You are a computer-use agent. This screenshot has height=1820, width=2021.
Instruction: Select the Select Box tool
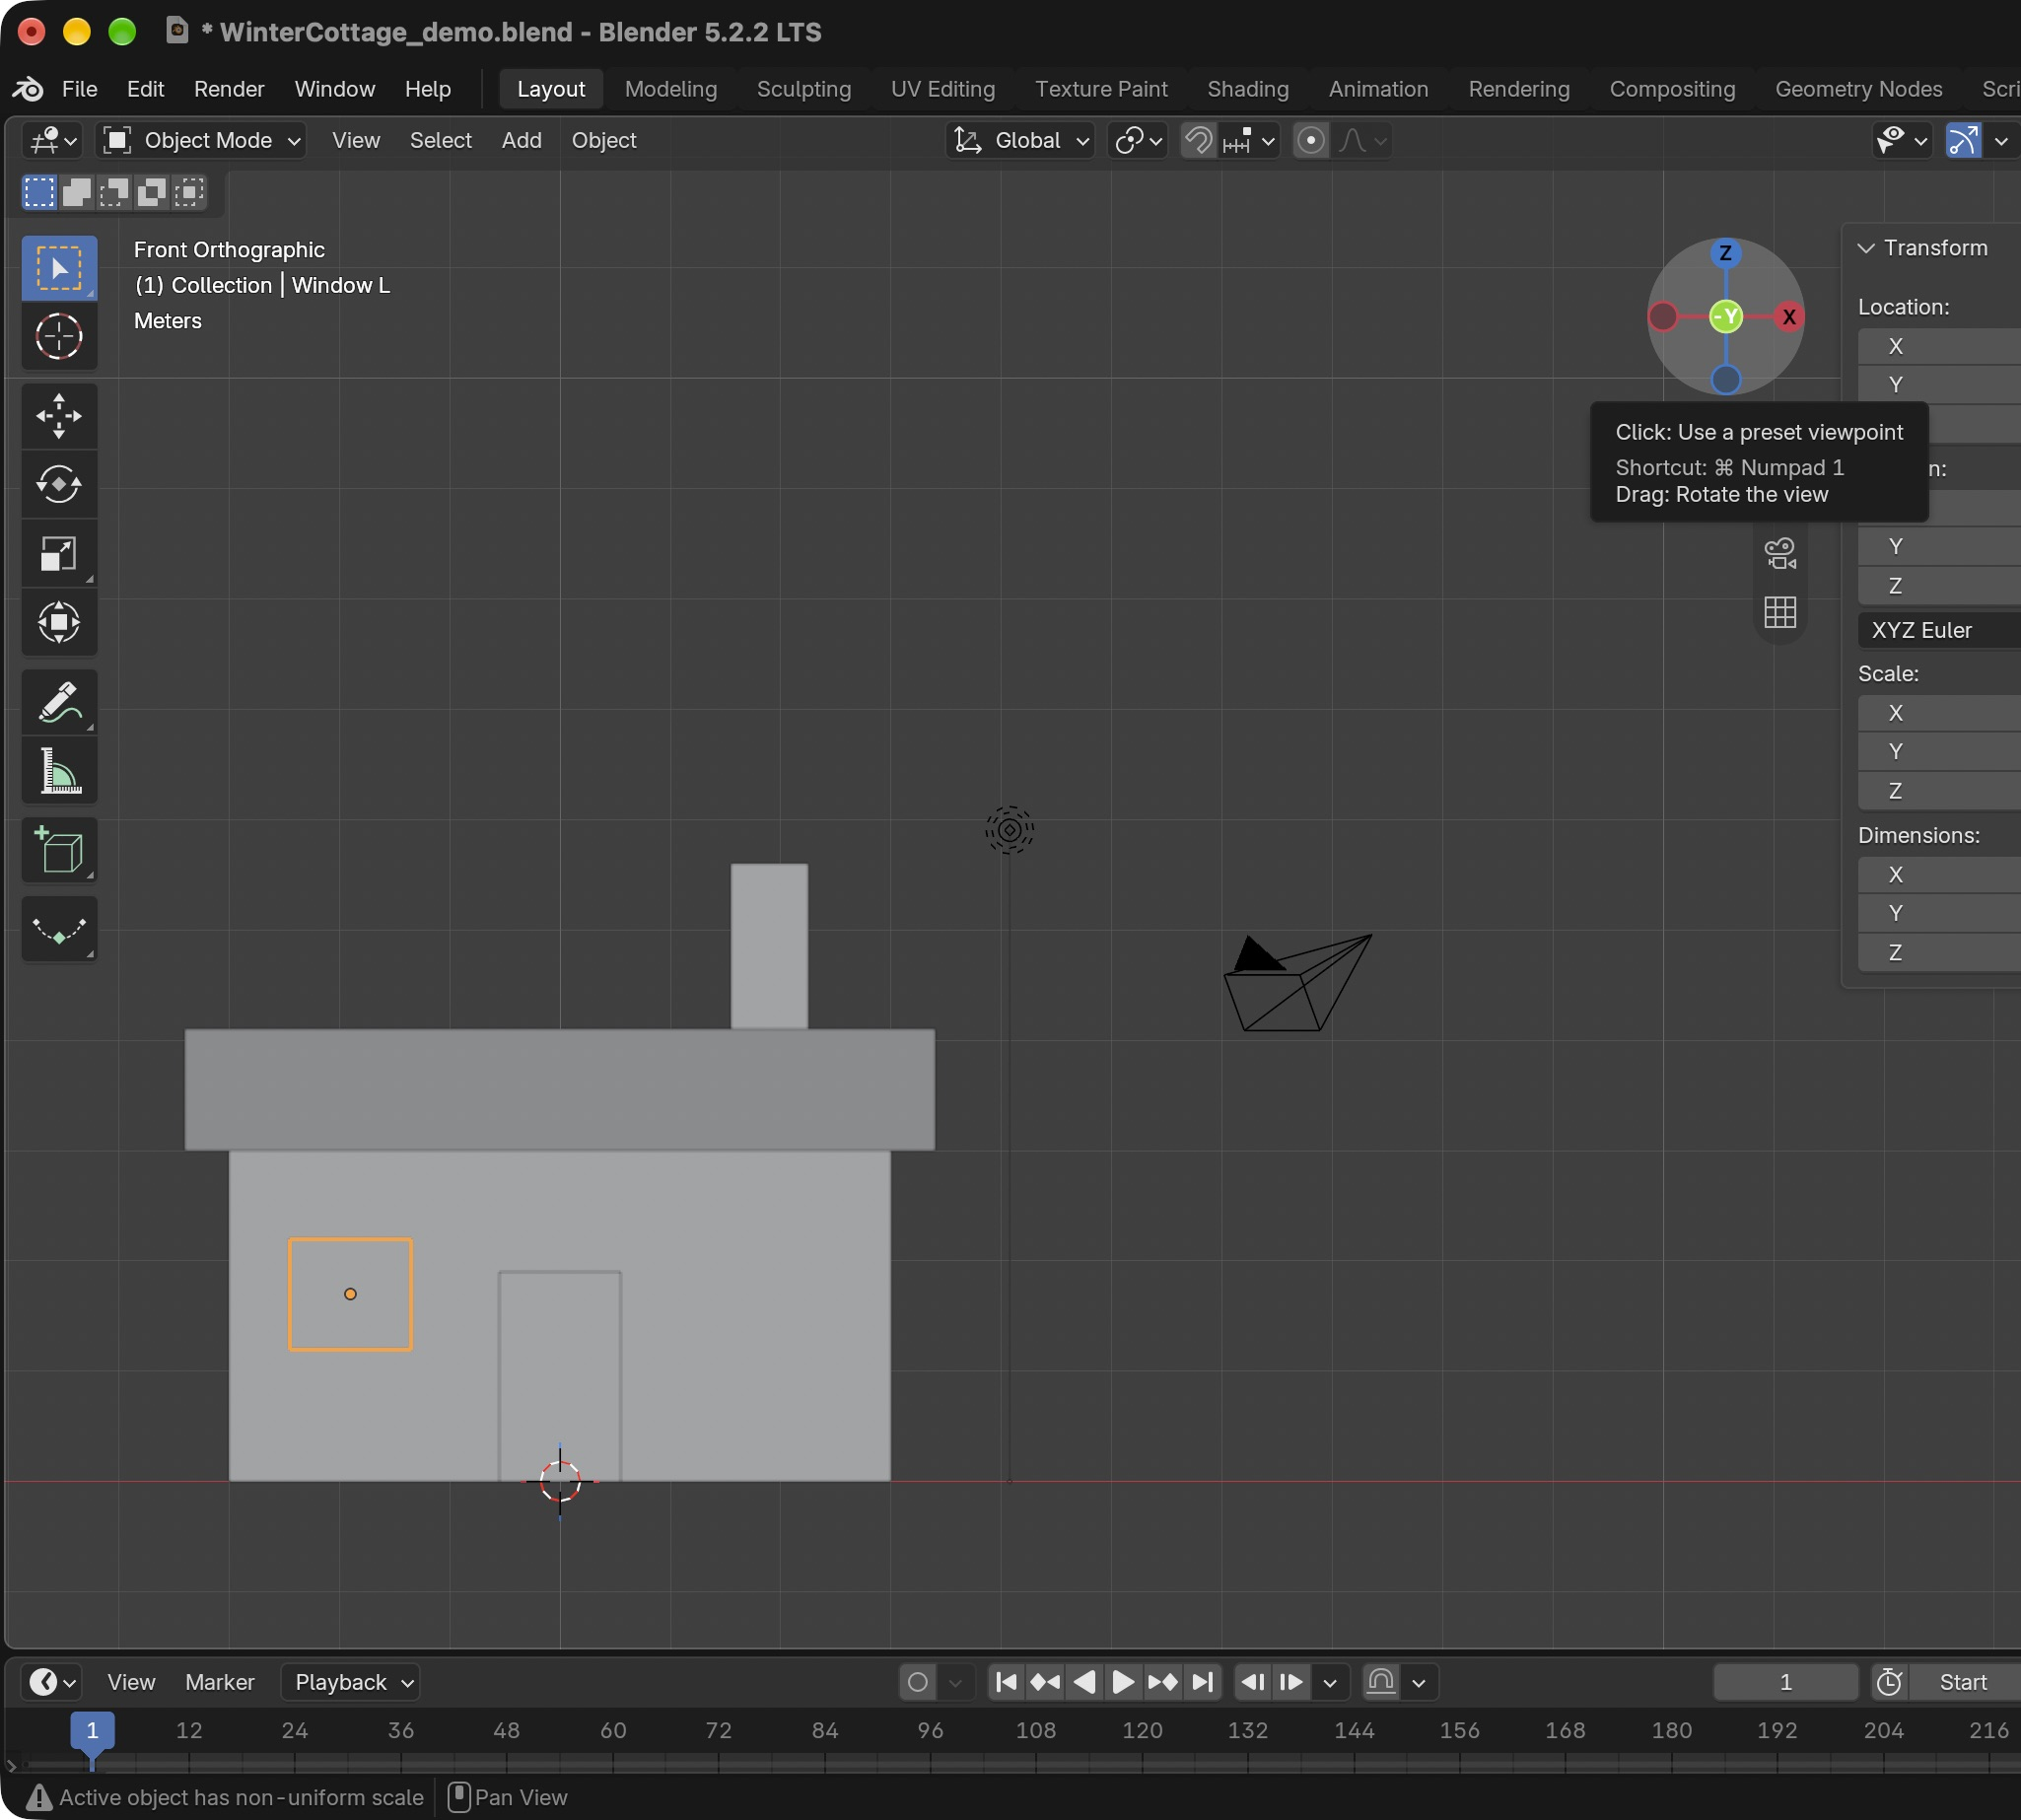point(59,268)
